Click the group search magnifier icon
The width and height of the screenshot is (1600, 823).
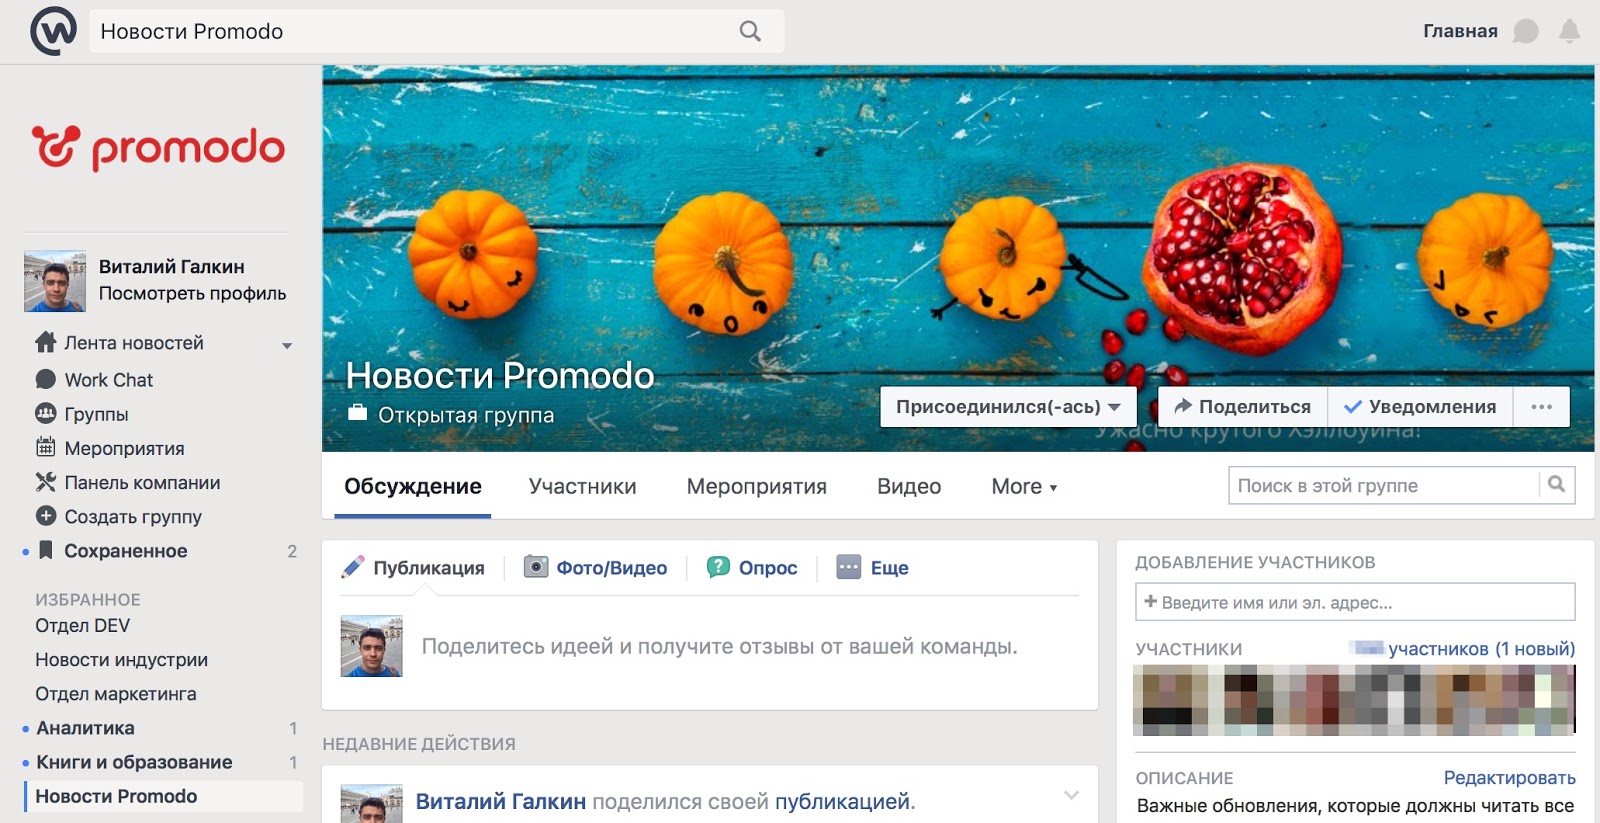[1557, 484]
